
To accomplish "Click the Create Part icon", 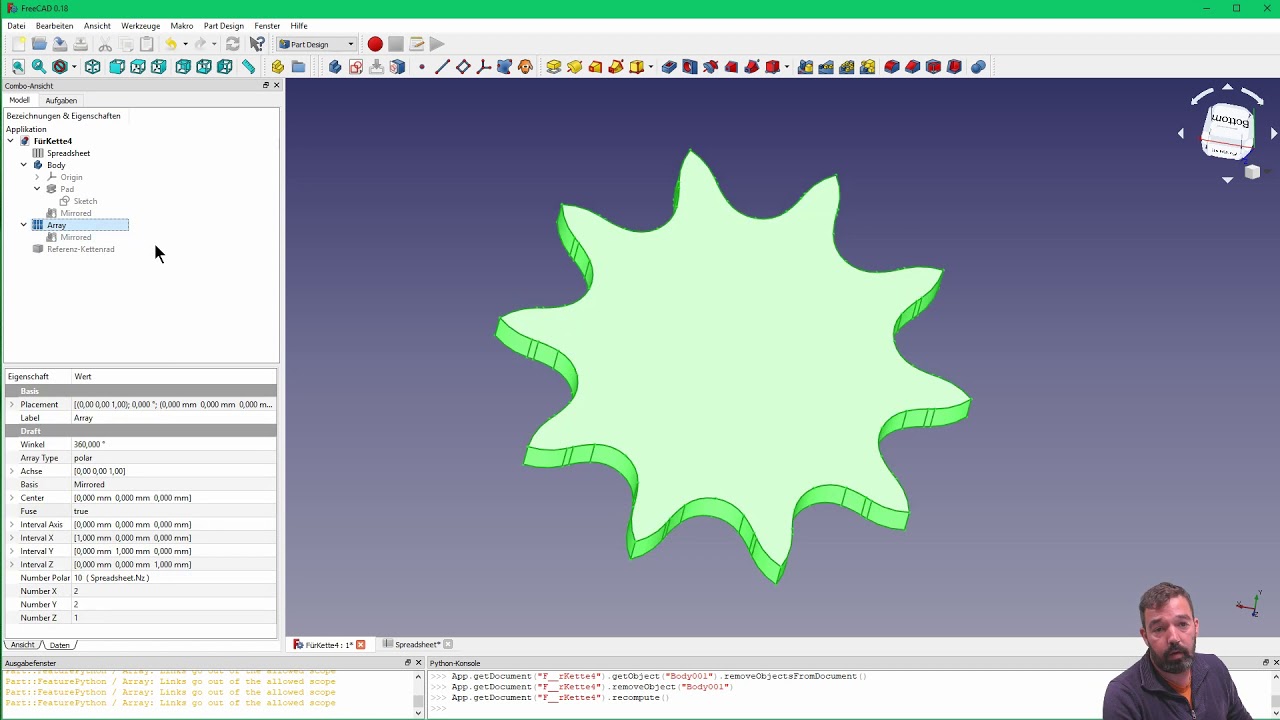I will point(278,67).
